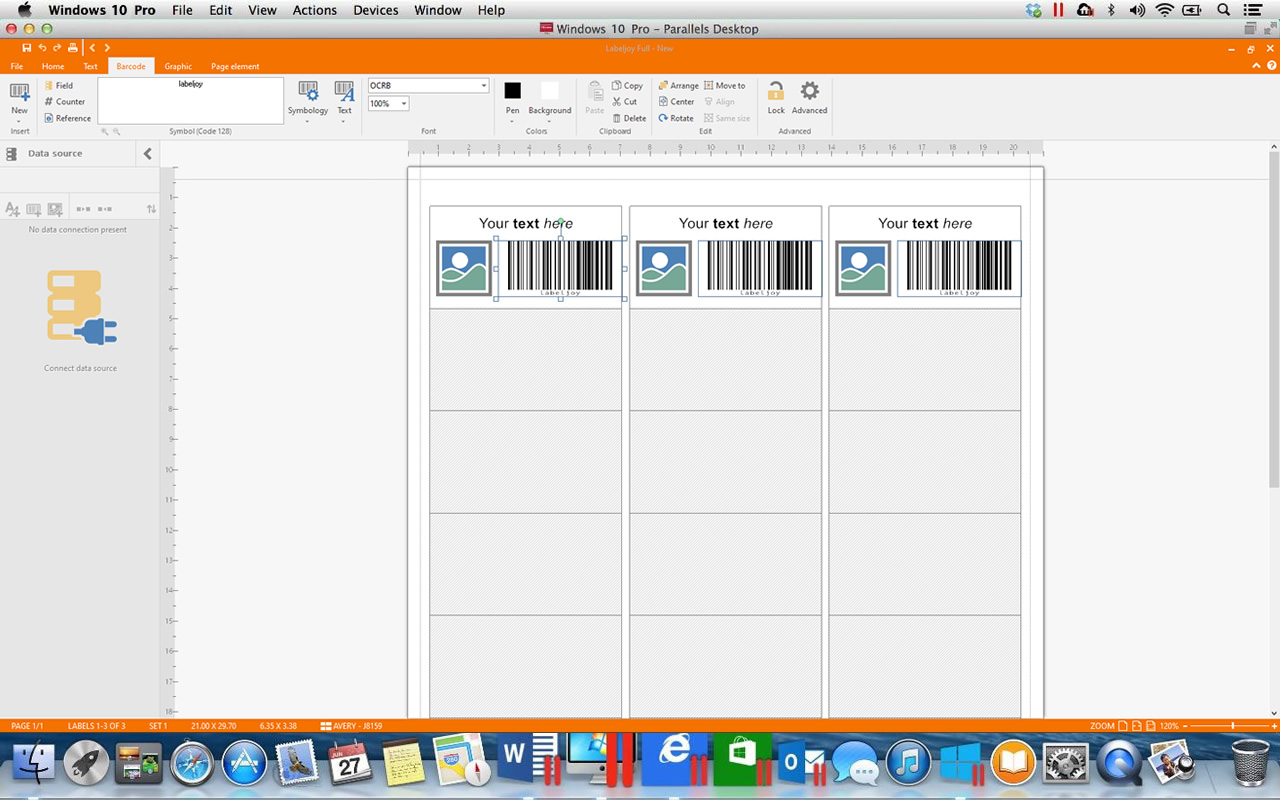Open the 100% font size dropdown
This screenshot has height=800, width=1280.
(388, 104)
